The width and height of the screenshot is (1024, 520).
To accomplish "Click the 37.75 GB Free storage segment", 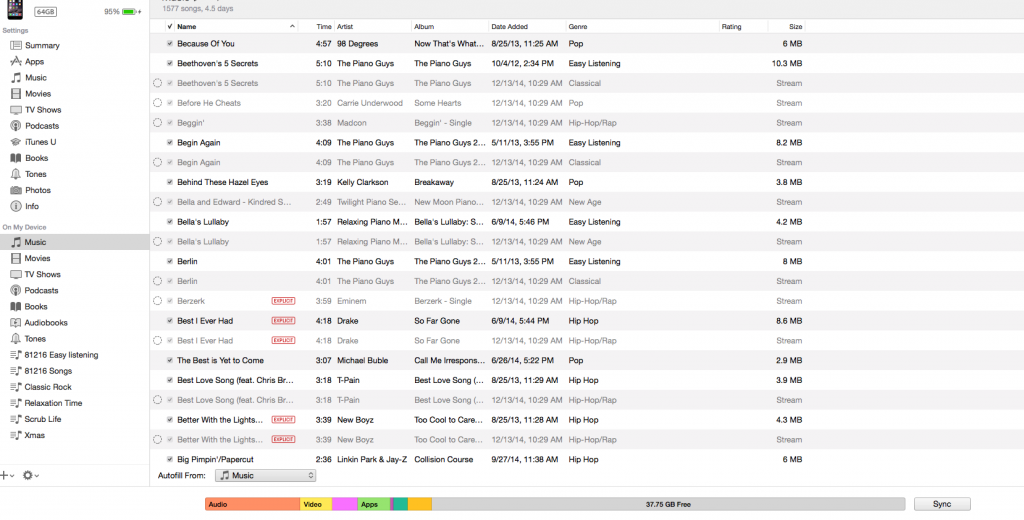I will click(x=668, y=504).
